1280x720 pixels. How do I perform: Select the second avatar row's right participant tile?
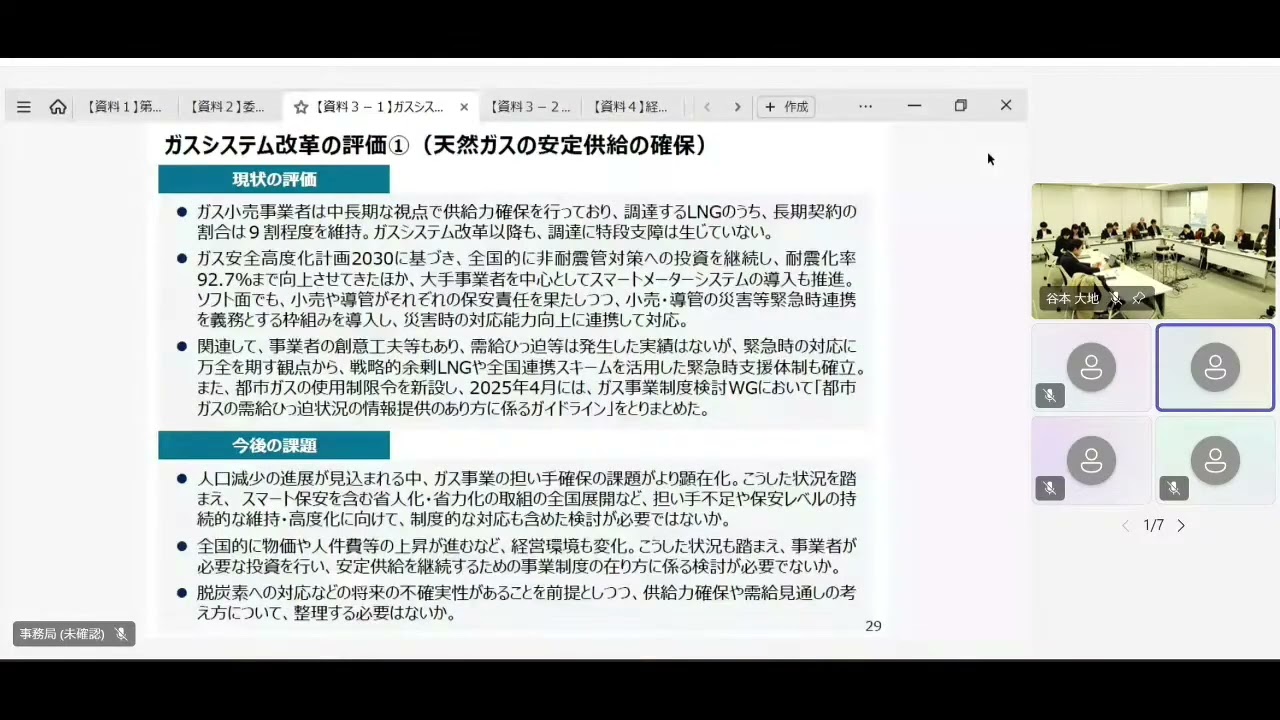[x=1215, y=460]
